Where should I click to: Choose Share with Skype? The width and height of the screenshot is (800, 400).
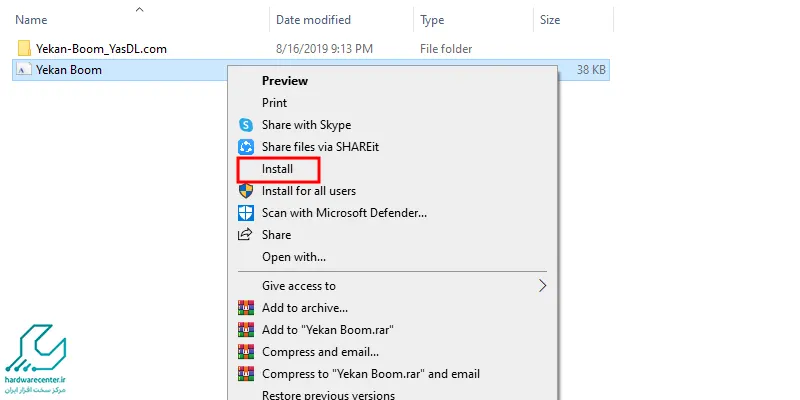tap(306, 125)
